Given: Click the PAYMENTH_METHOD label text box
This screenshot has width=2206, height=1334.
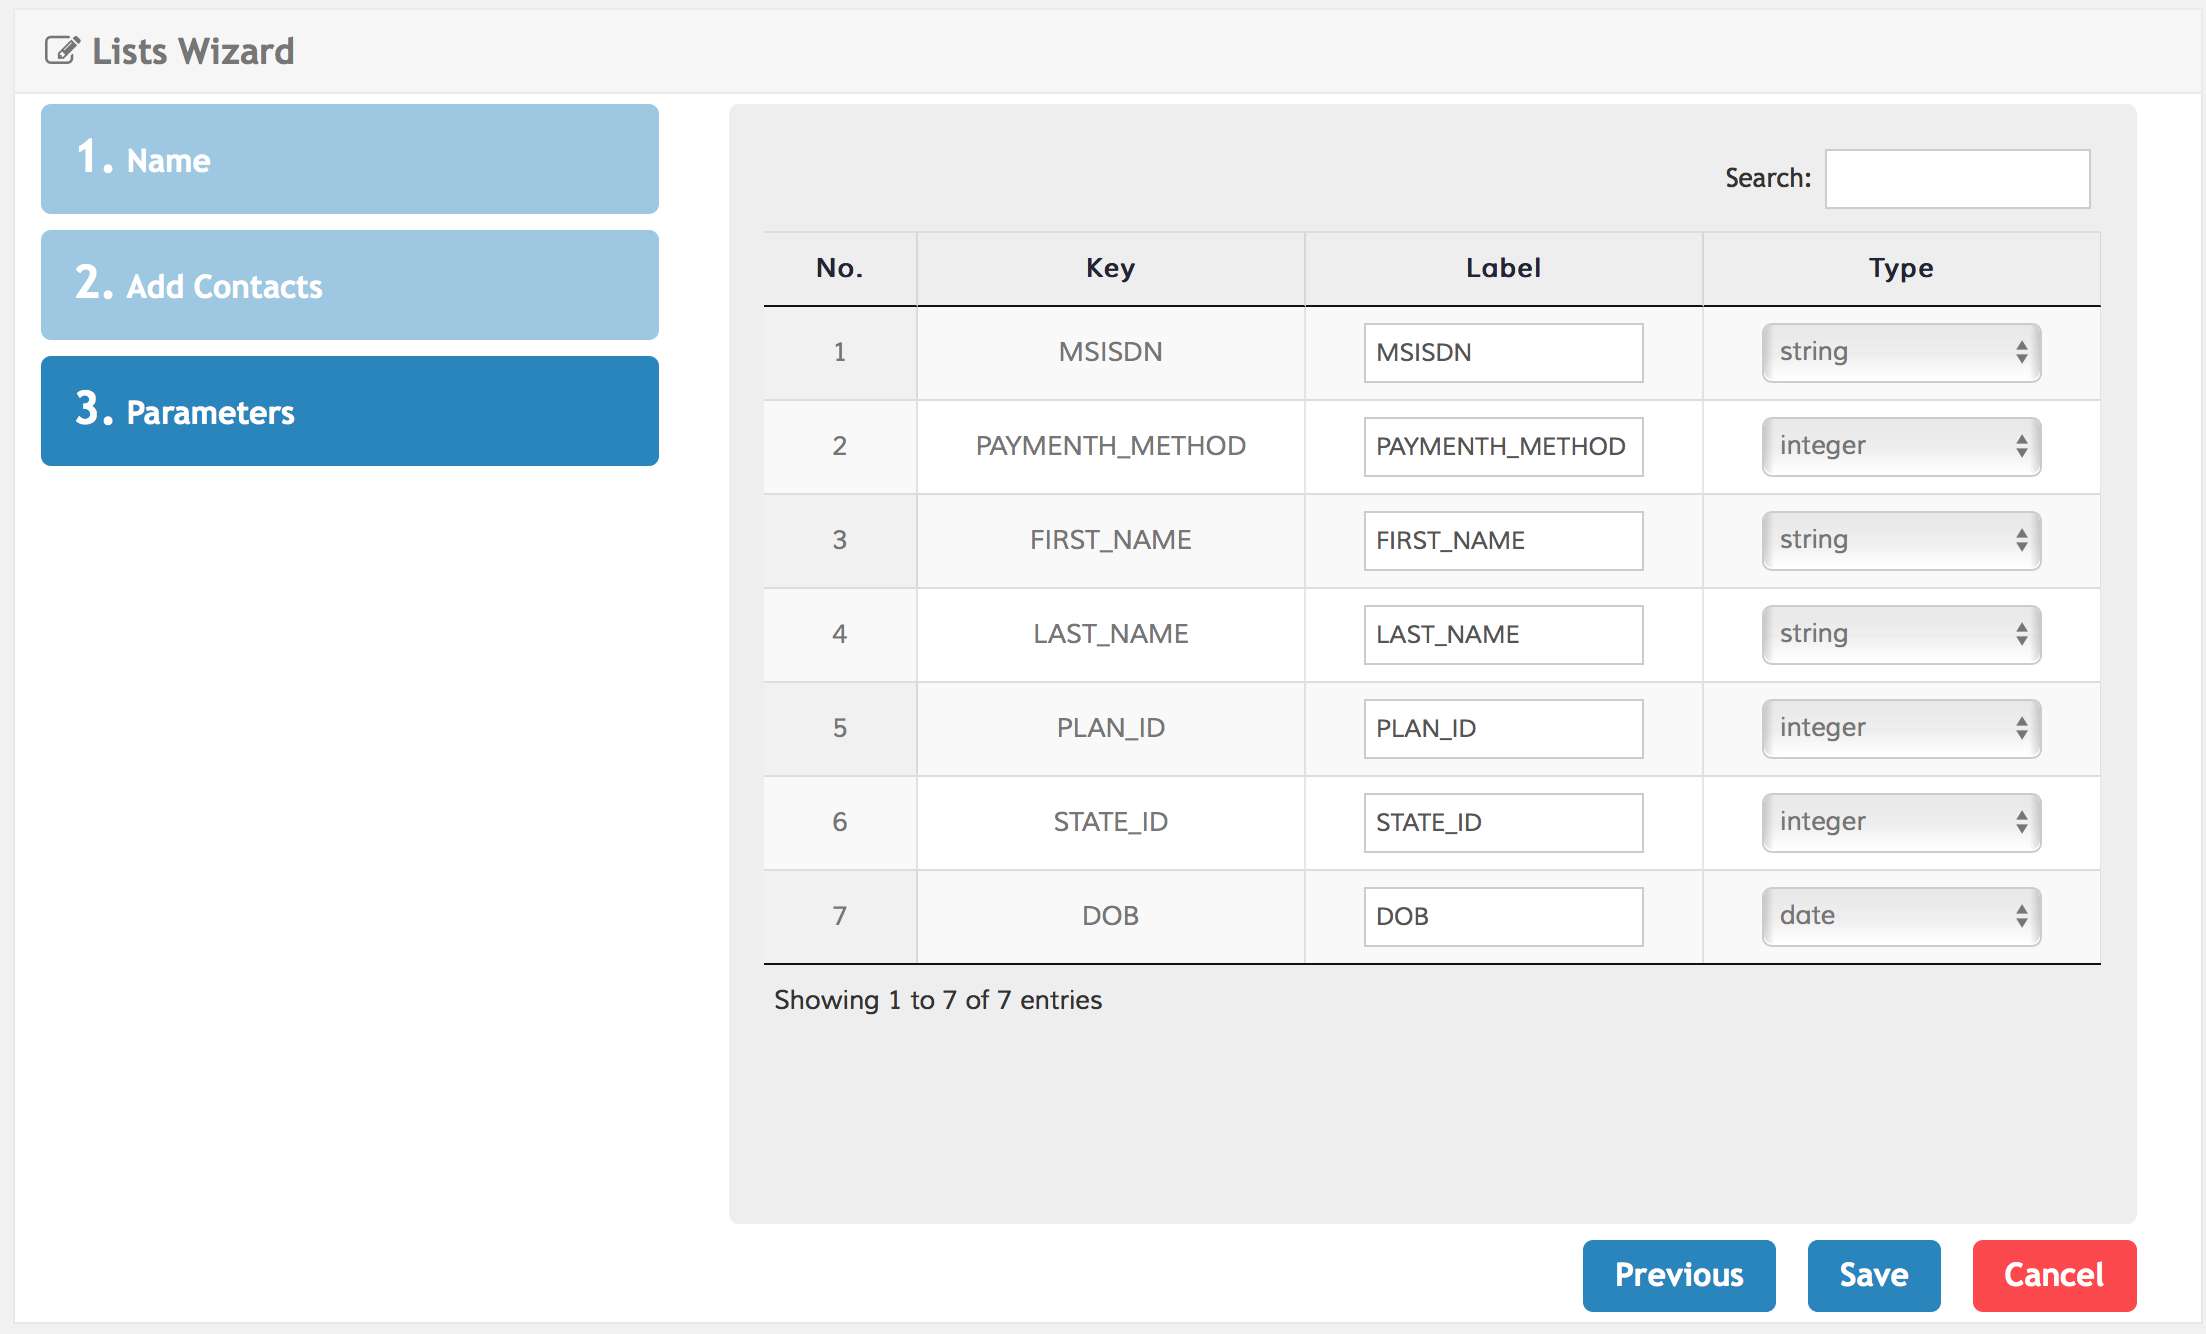Looking at the screenshot, I should point(1502,446).
